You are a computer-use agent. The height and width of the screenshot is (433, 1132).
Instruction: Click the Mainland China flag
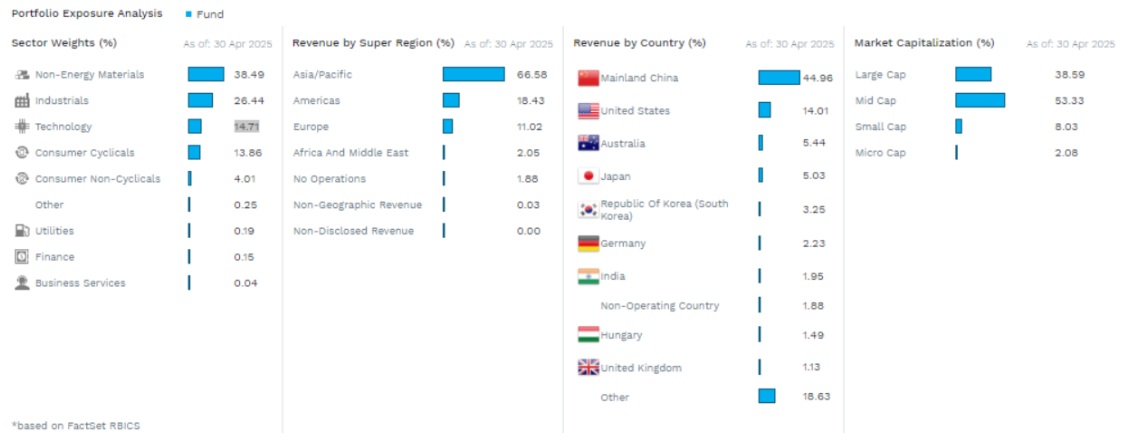(x=588, y=78)
